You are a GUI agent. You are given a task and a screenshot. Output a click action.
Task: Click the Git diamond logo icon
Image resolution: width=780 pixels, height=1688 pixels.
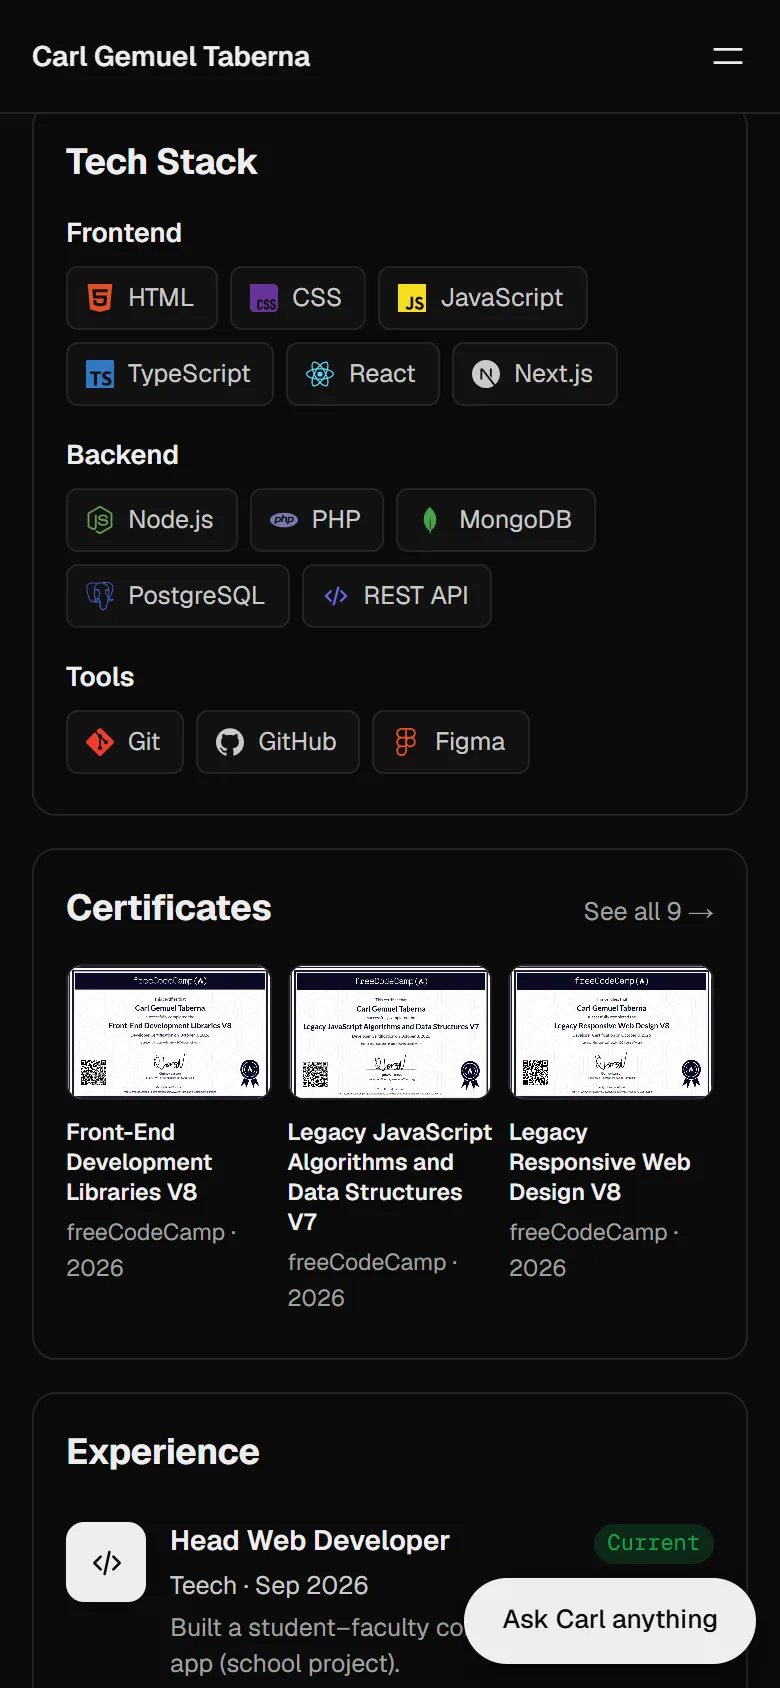(x=100, y=742)
